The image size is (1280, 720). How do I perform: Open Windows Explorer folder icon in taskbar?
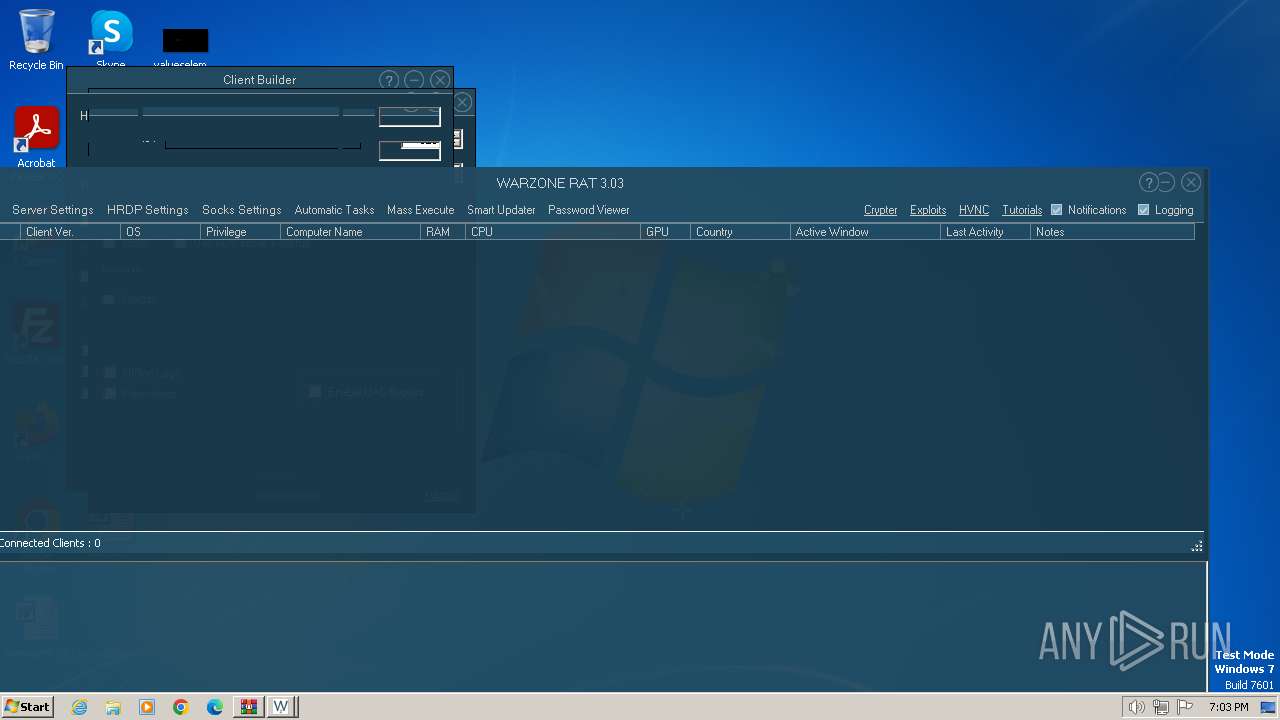[x=113, y=707]
